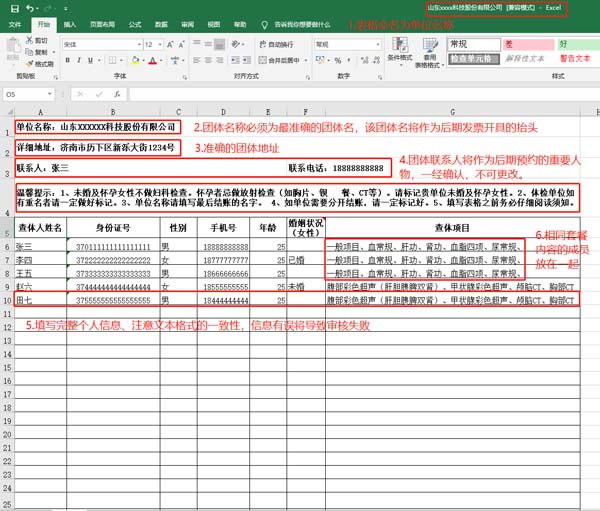The image size is (600, 511).
Task: Open 条件格式 (Conditional Formatting) menu
Action: 400,51
